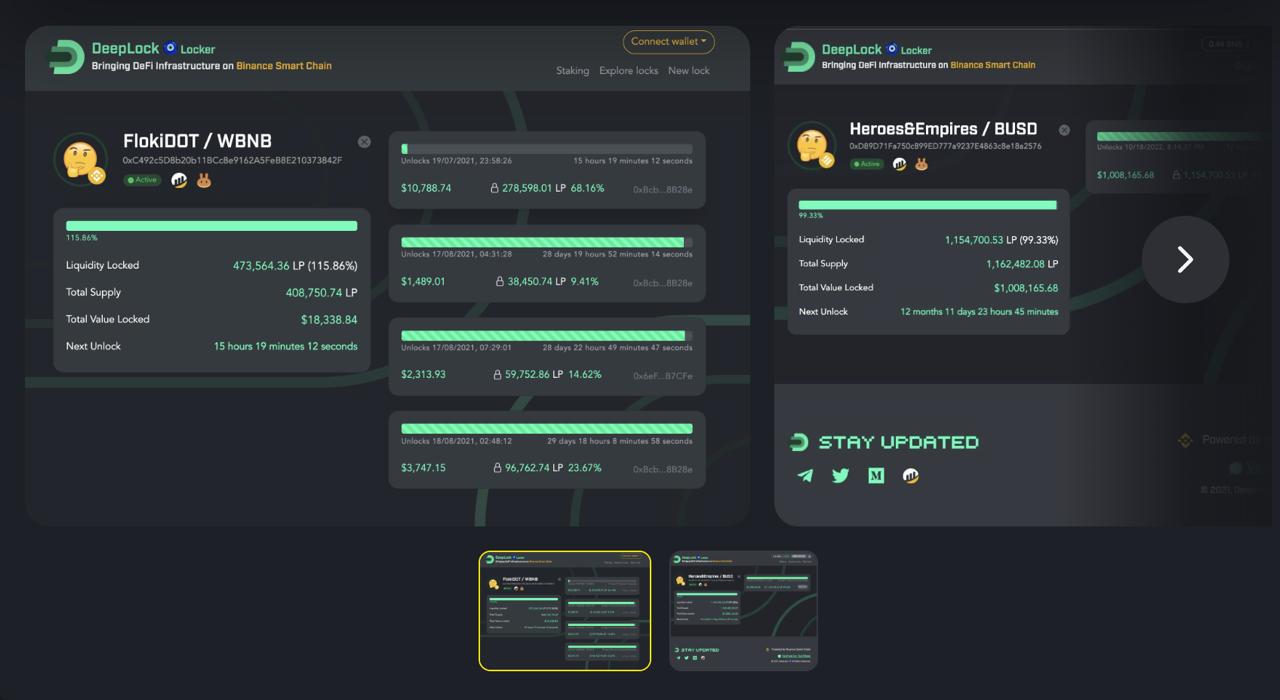Close the Heroes&Empires / BUSD pair card
This screenshot has height=700, width=1280.
1064,130
